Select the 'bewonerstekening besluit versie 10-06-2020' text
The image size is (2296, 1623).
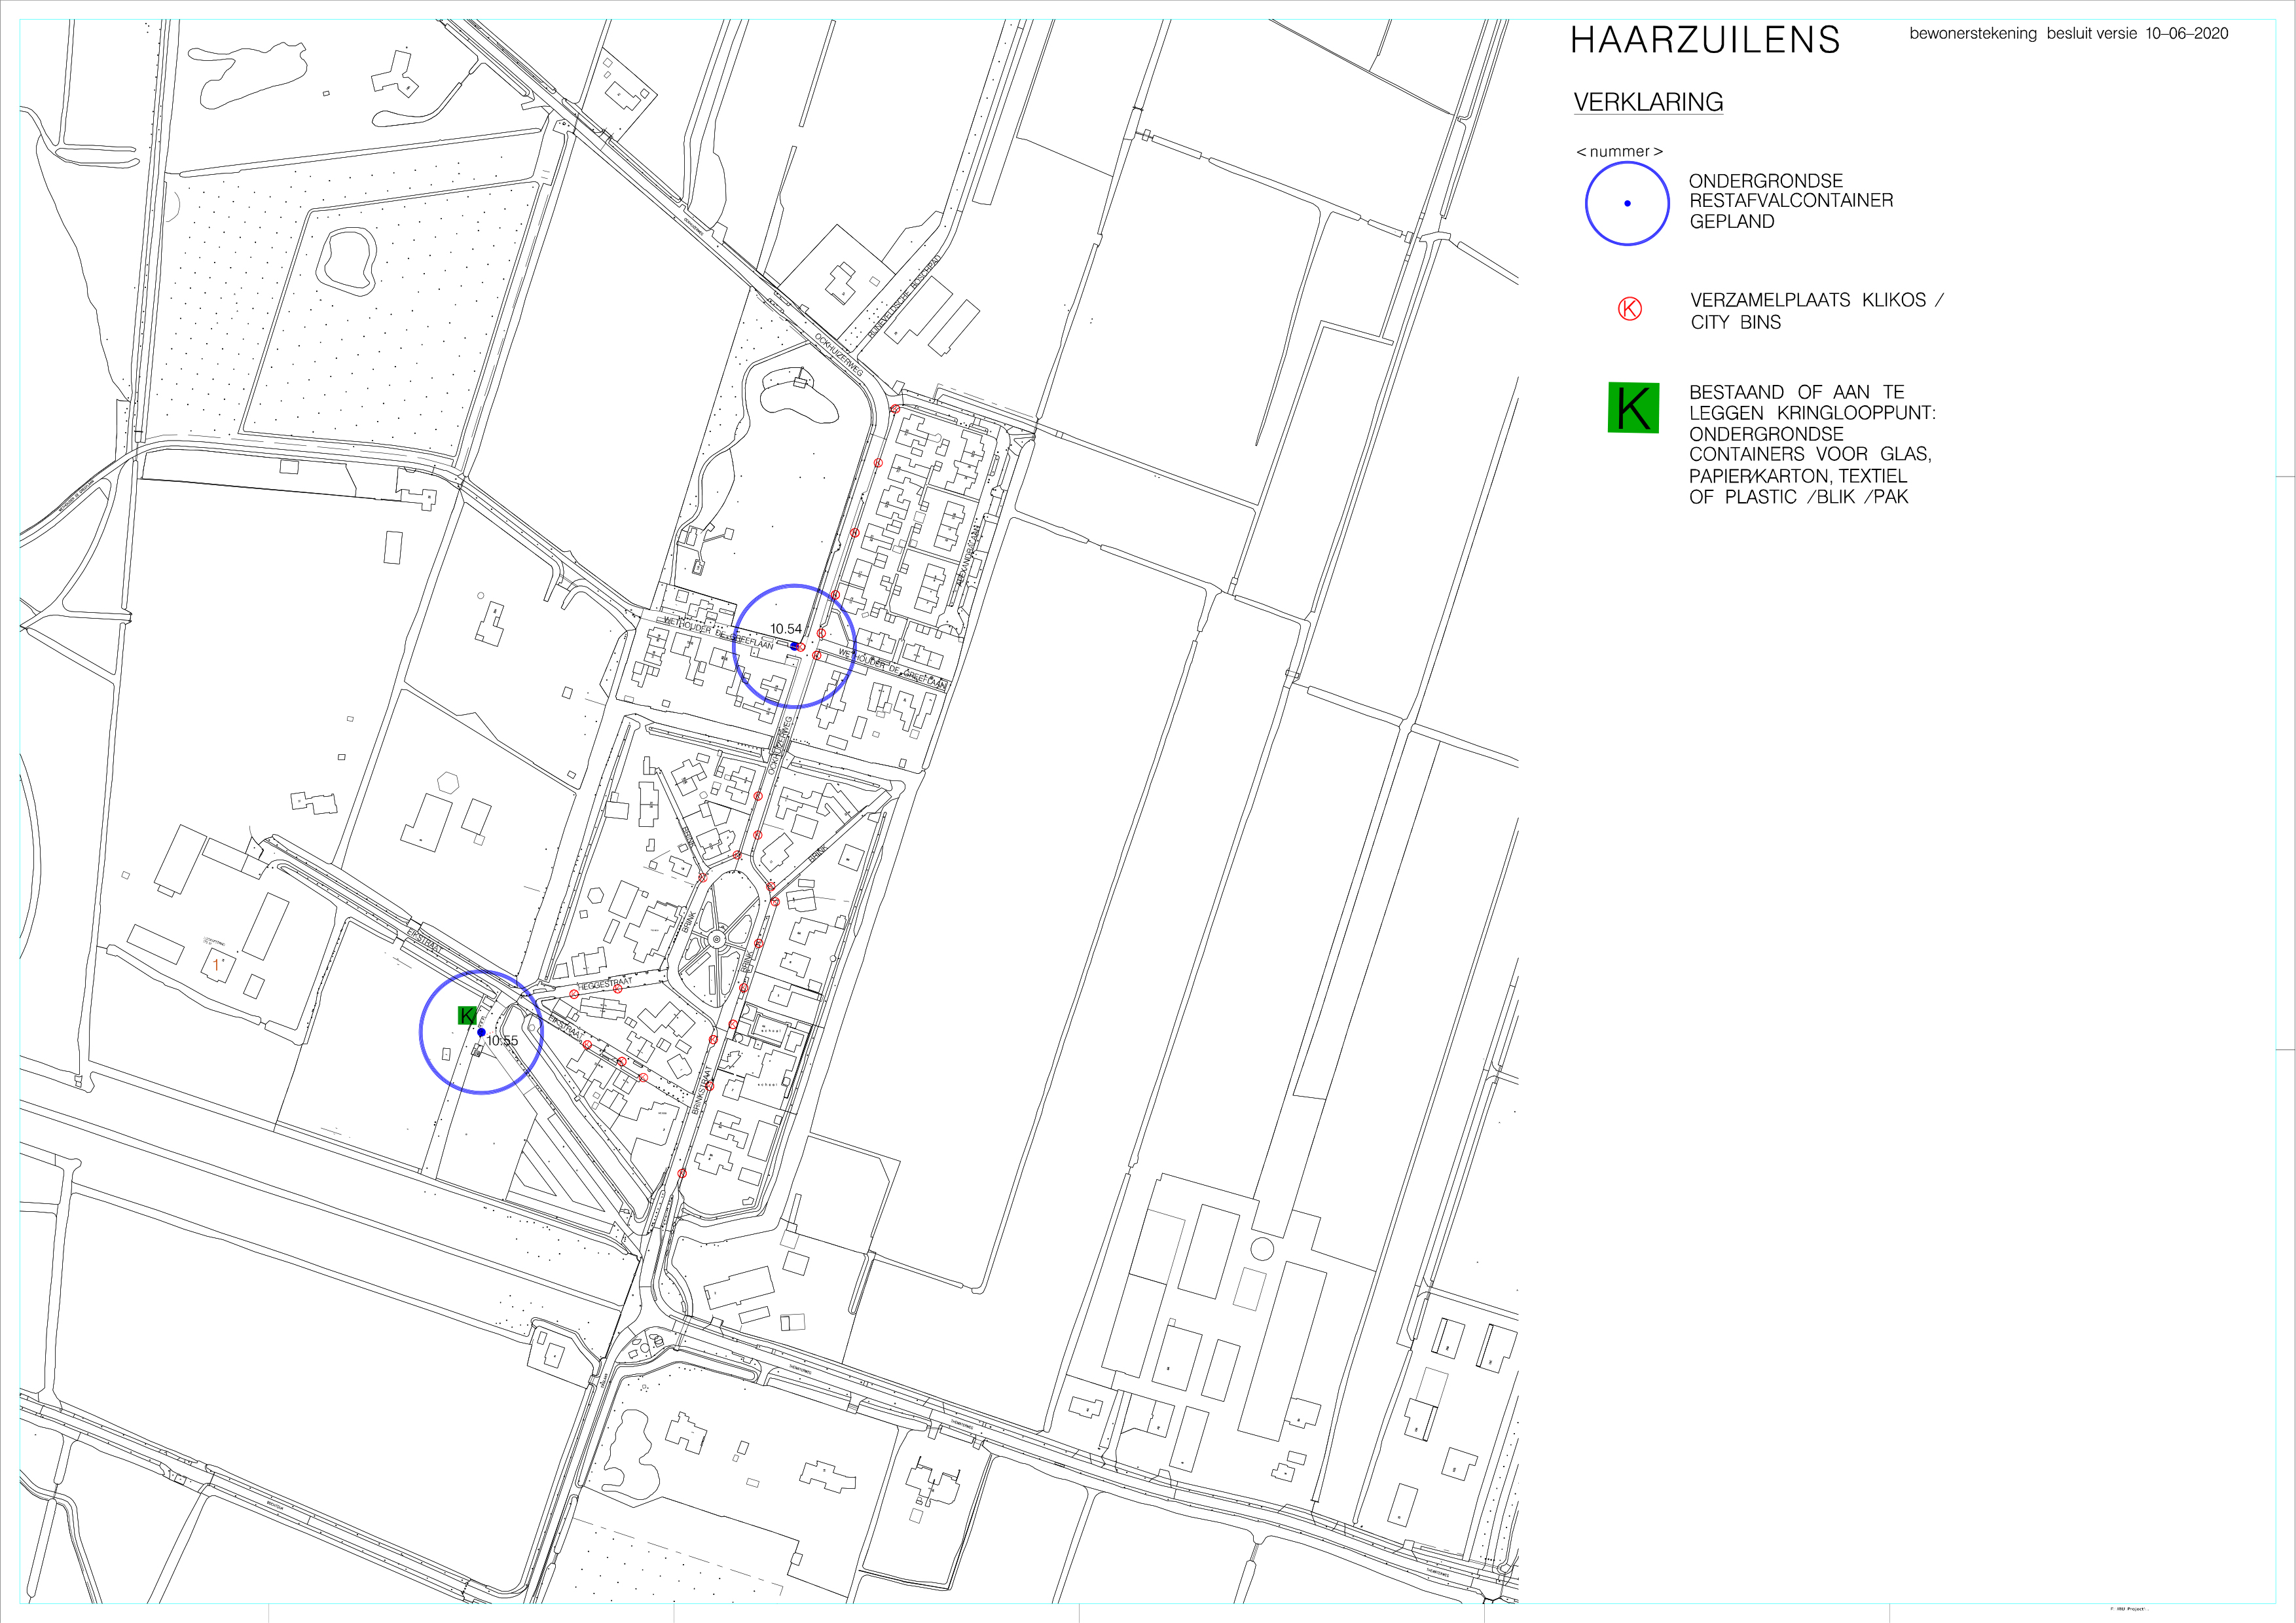pyautogui.click(x=2068, y=33)
